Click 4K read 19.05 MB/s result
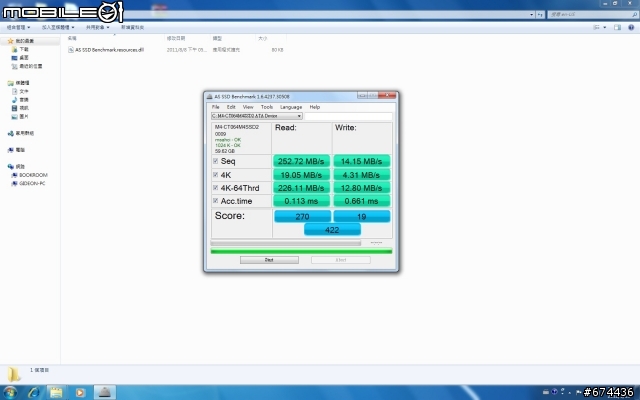 tap(301, 175)
